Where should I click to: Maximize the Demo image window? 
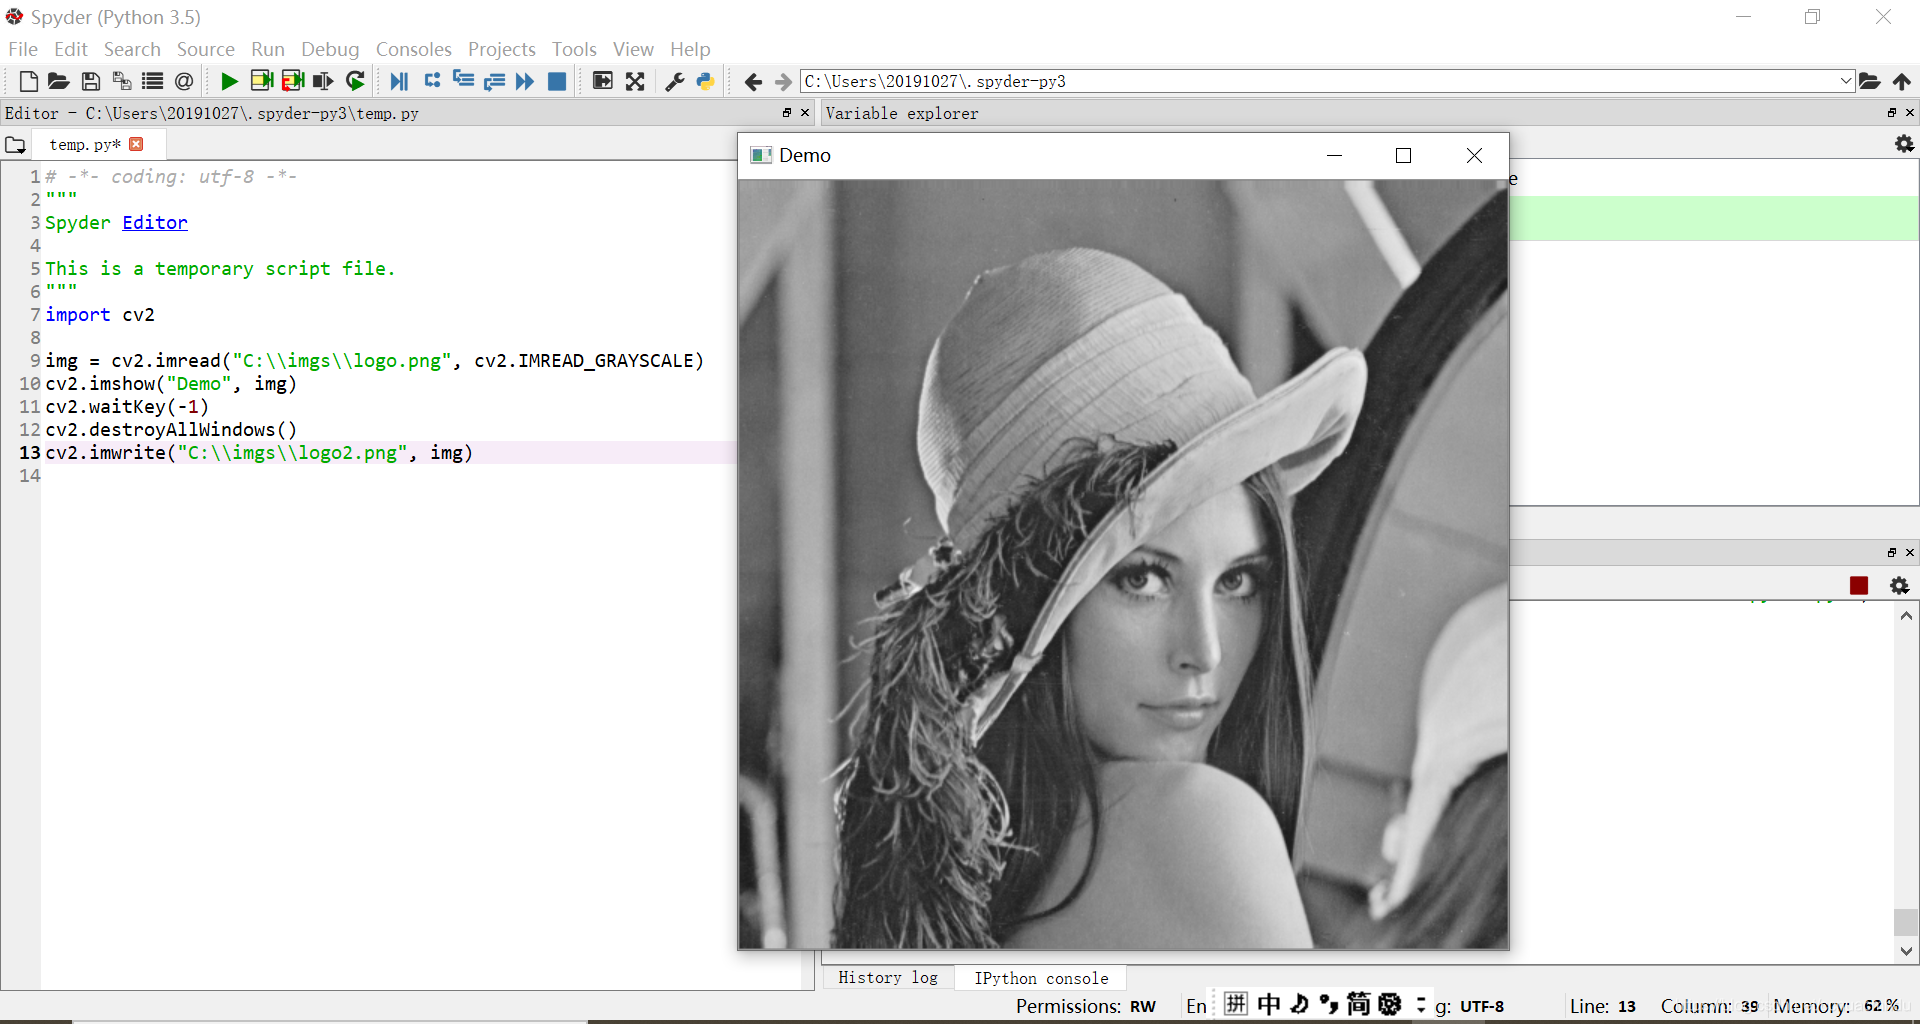pos(1403,155)
